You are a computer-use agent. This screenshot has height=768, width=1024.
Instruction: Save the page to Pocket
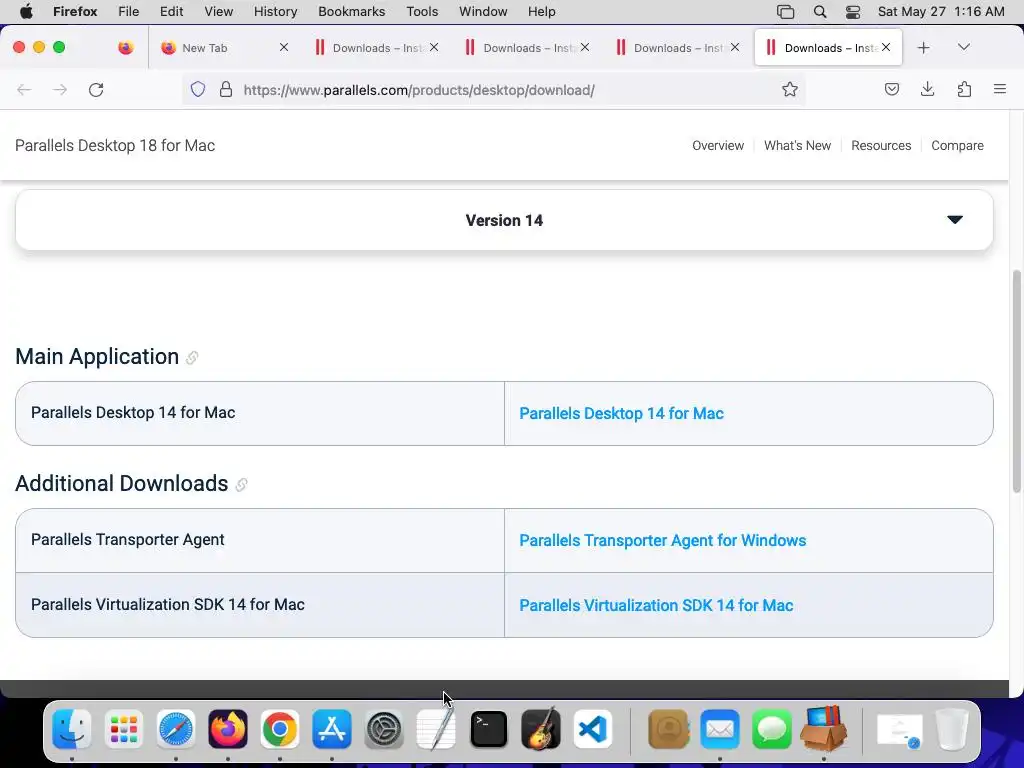891,89
